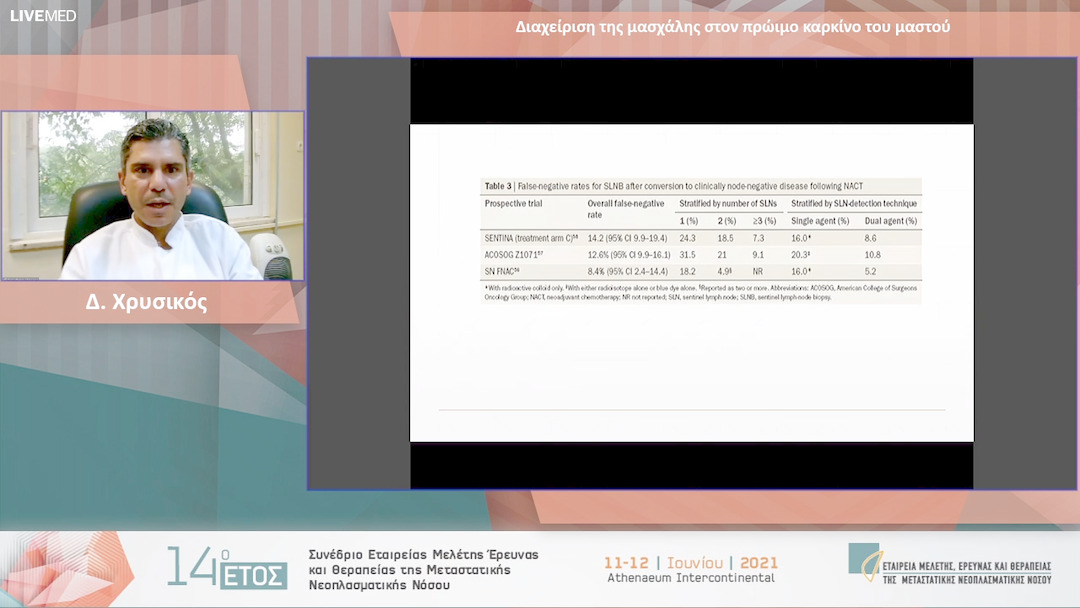The image size is (1080, 608).
Task: Click the society emblem beside ΕΤΑΙΡΕΙΑ ΜΕΛΕΤΗΣ text
Action: pyautogui.click(x=863, y=558)
